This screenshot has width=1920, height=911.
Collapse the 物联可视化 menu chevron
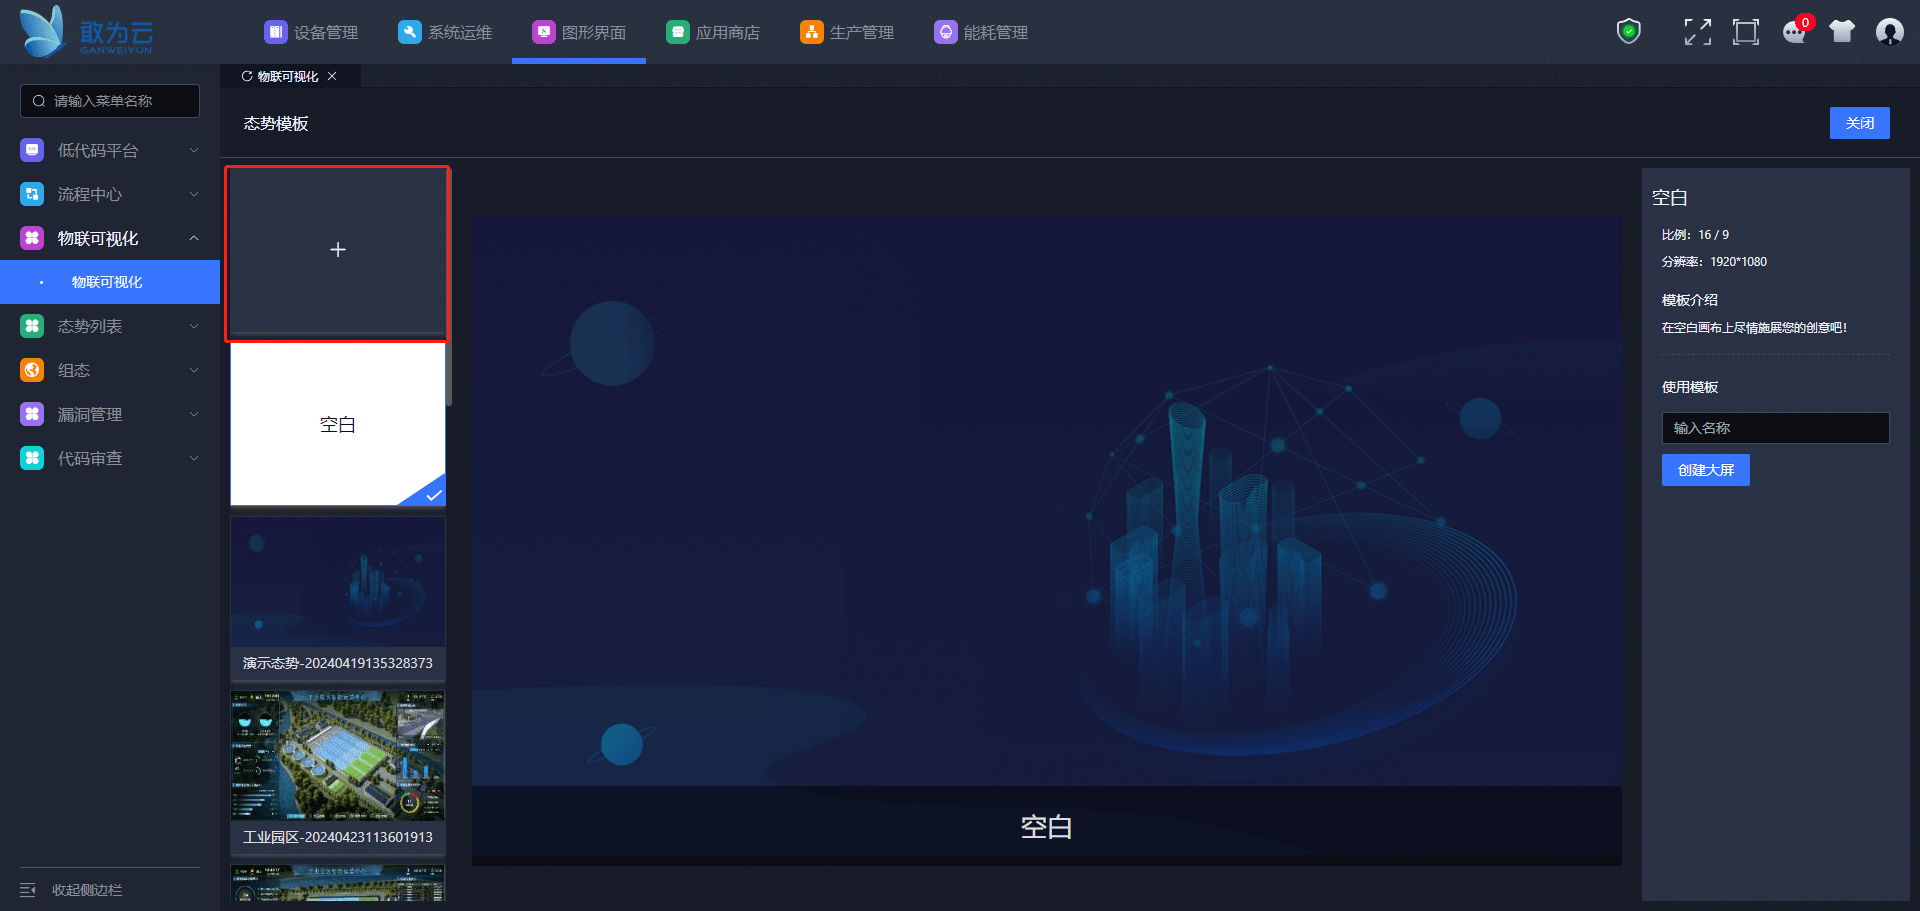click(194, 238)
